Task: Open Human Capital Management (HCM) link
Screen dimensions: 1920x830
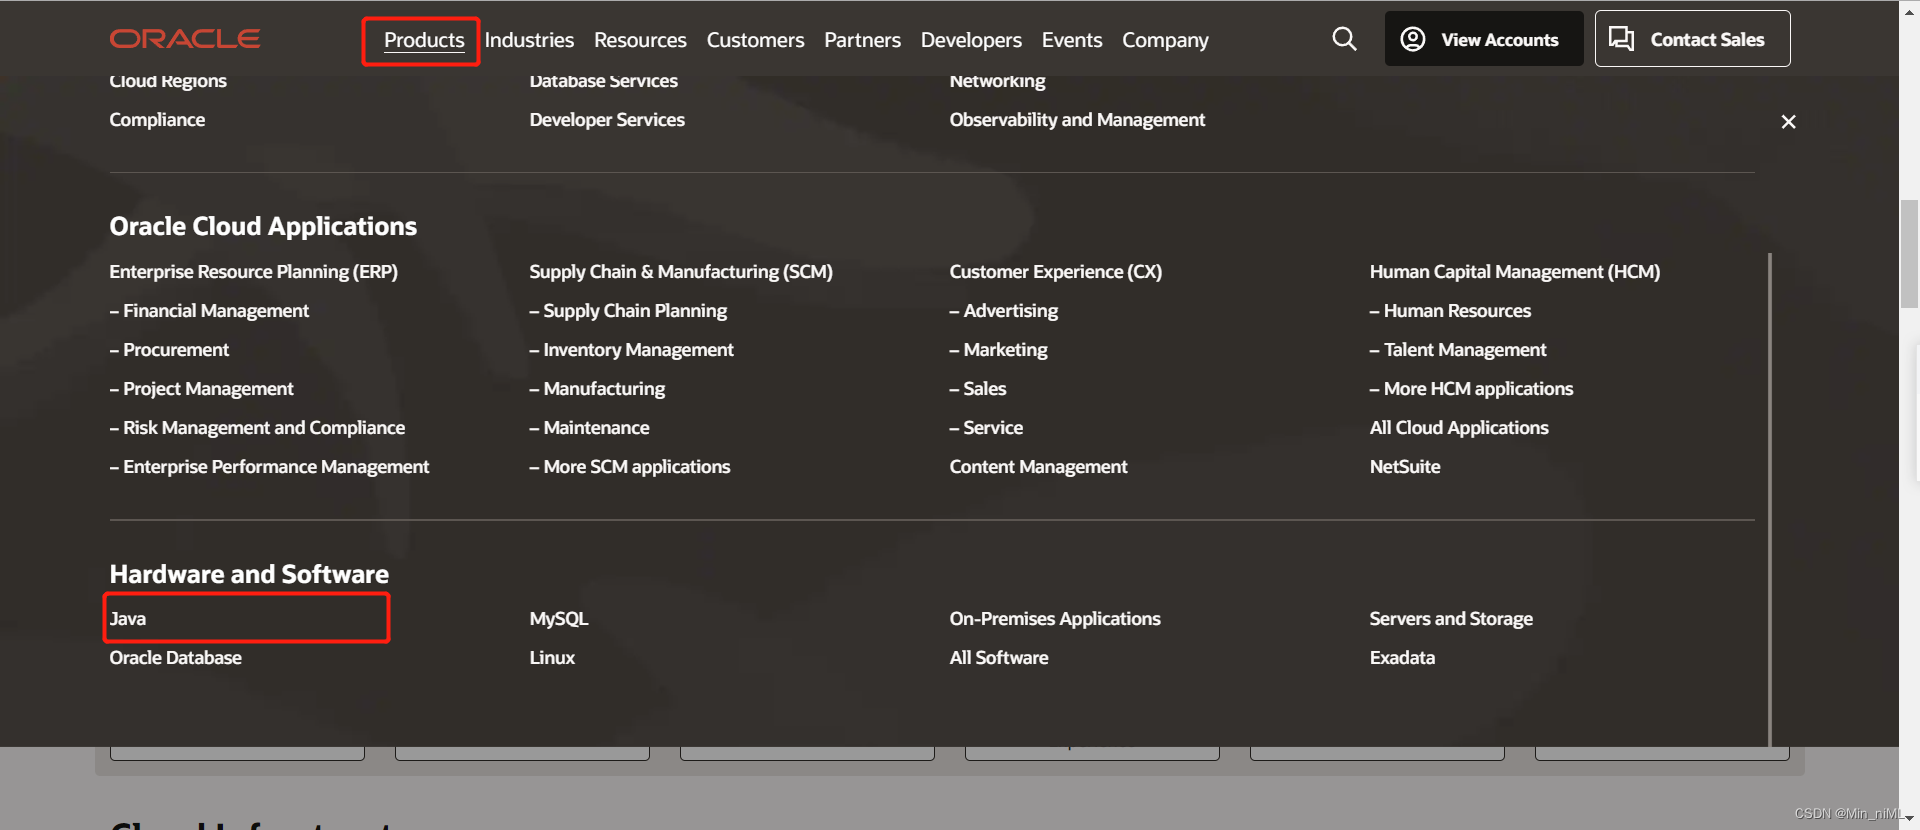Action: [1515, 272]
